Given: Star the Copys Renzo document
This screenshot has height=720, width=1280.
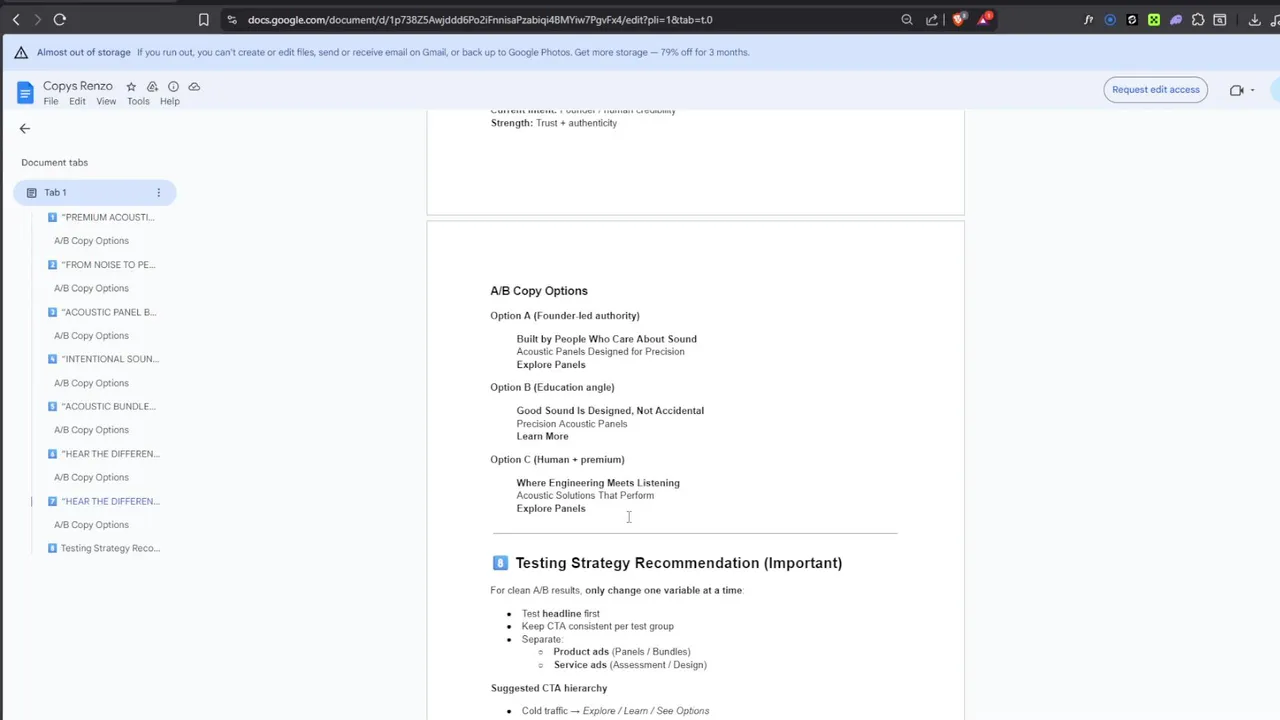Looking at the screenshot, I should (131, 86).
